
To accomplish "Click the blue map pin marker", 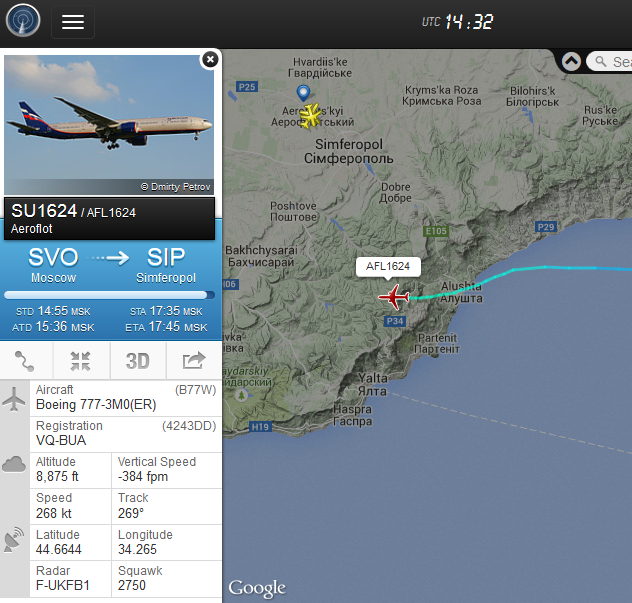I will tap(303, 93).
